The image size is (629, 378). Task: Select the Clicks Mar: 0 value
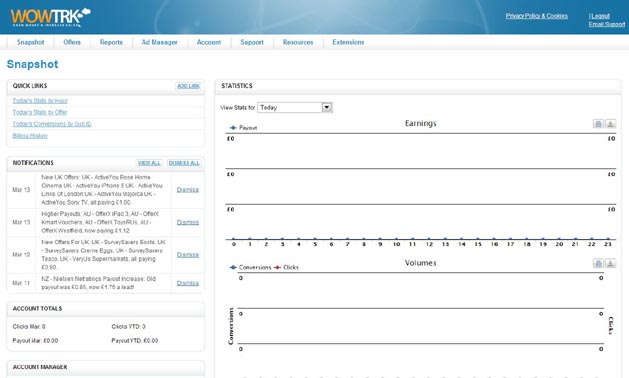tap(29, 327)
